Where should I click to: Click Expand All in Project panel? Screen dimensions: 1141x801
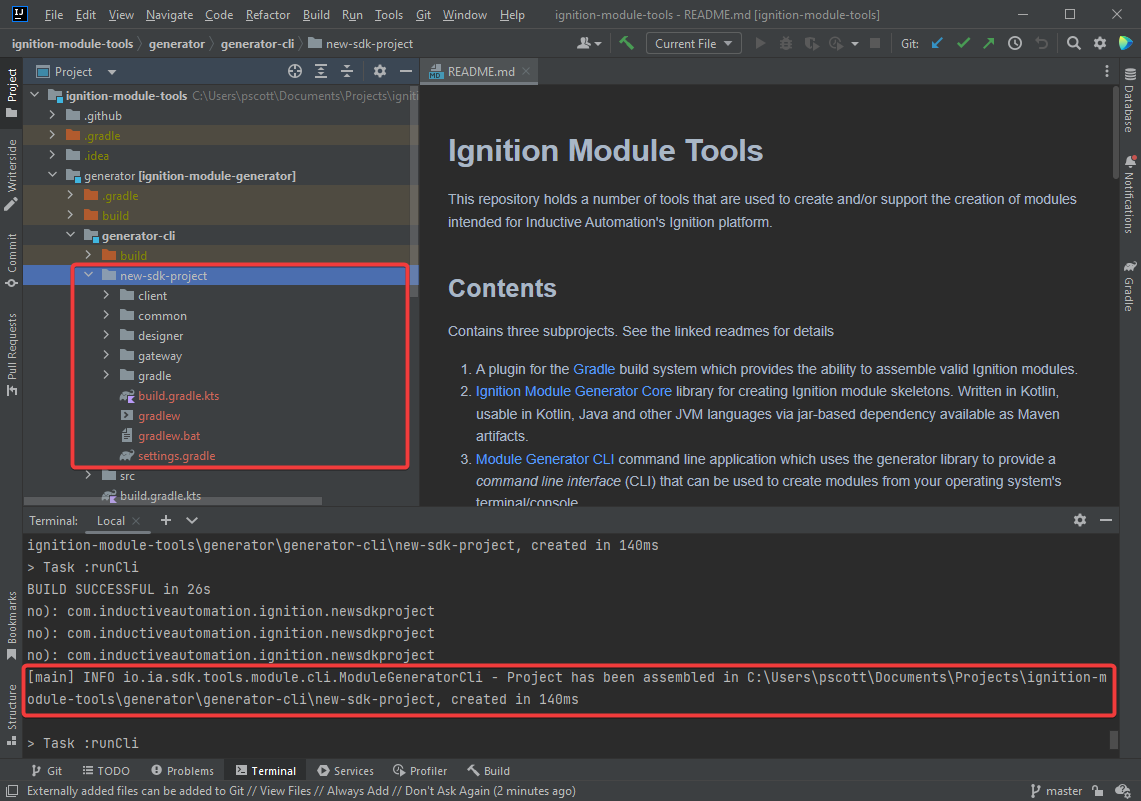point(321,71)
